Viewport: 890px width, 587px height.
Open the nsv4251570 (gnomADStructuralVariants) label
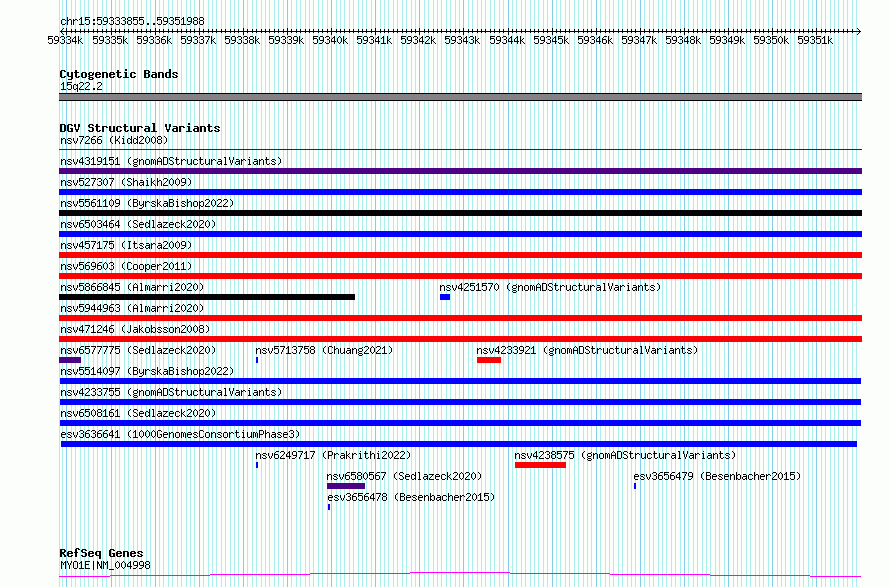tap(550, 287)
